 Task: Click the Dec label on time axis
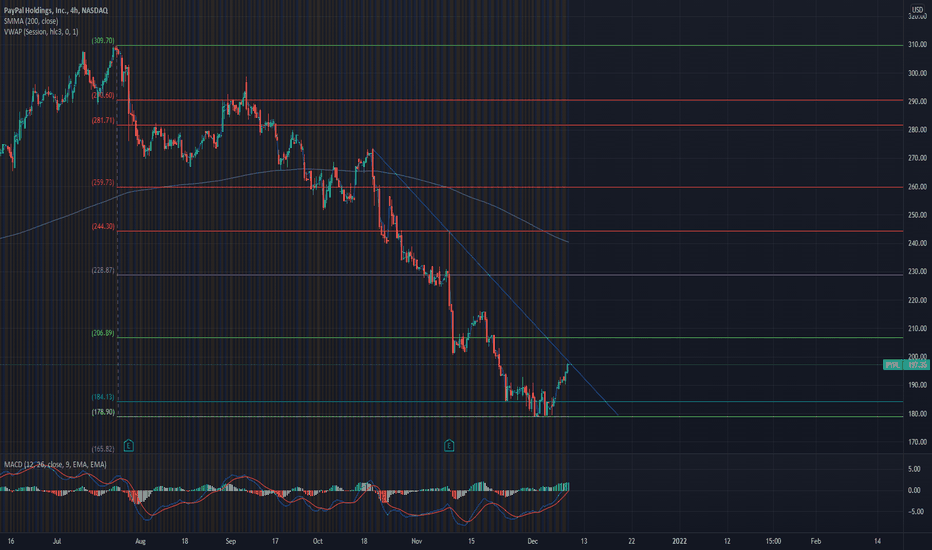533,541
